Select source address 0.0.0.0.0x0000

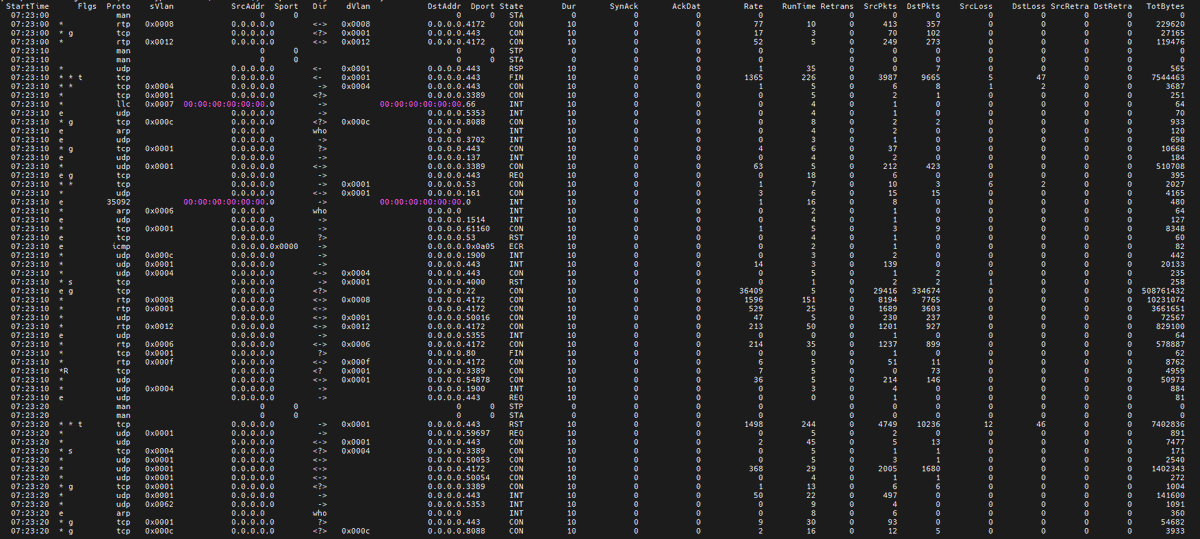(265, 245)
